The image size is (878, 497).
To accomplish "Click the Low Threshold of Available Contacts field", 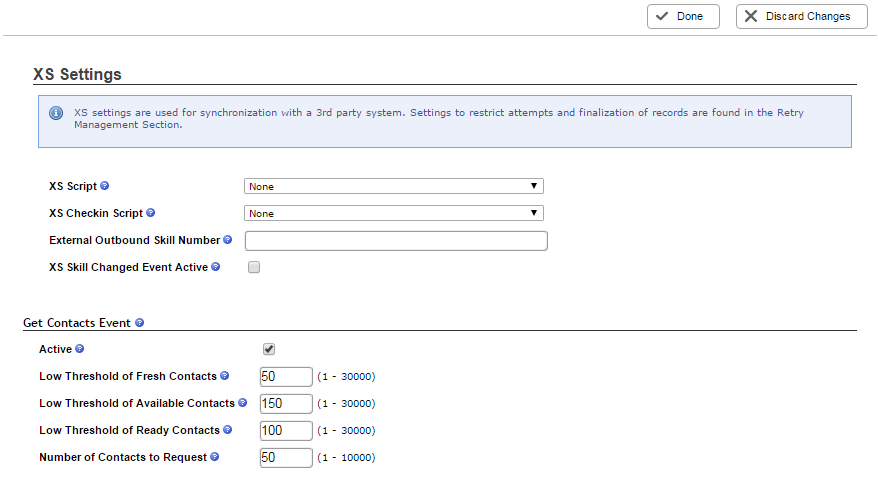I will [286, 404].
